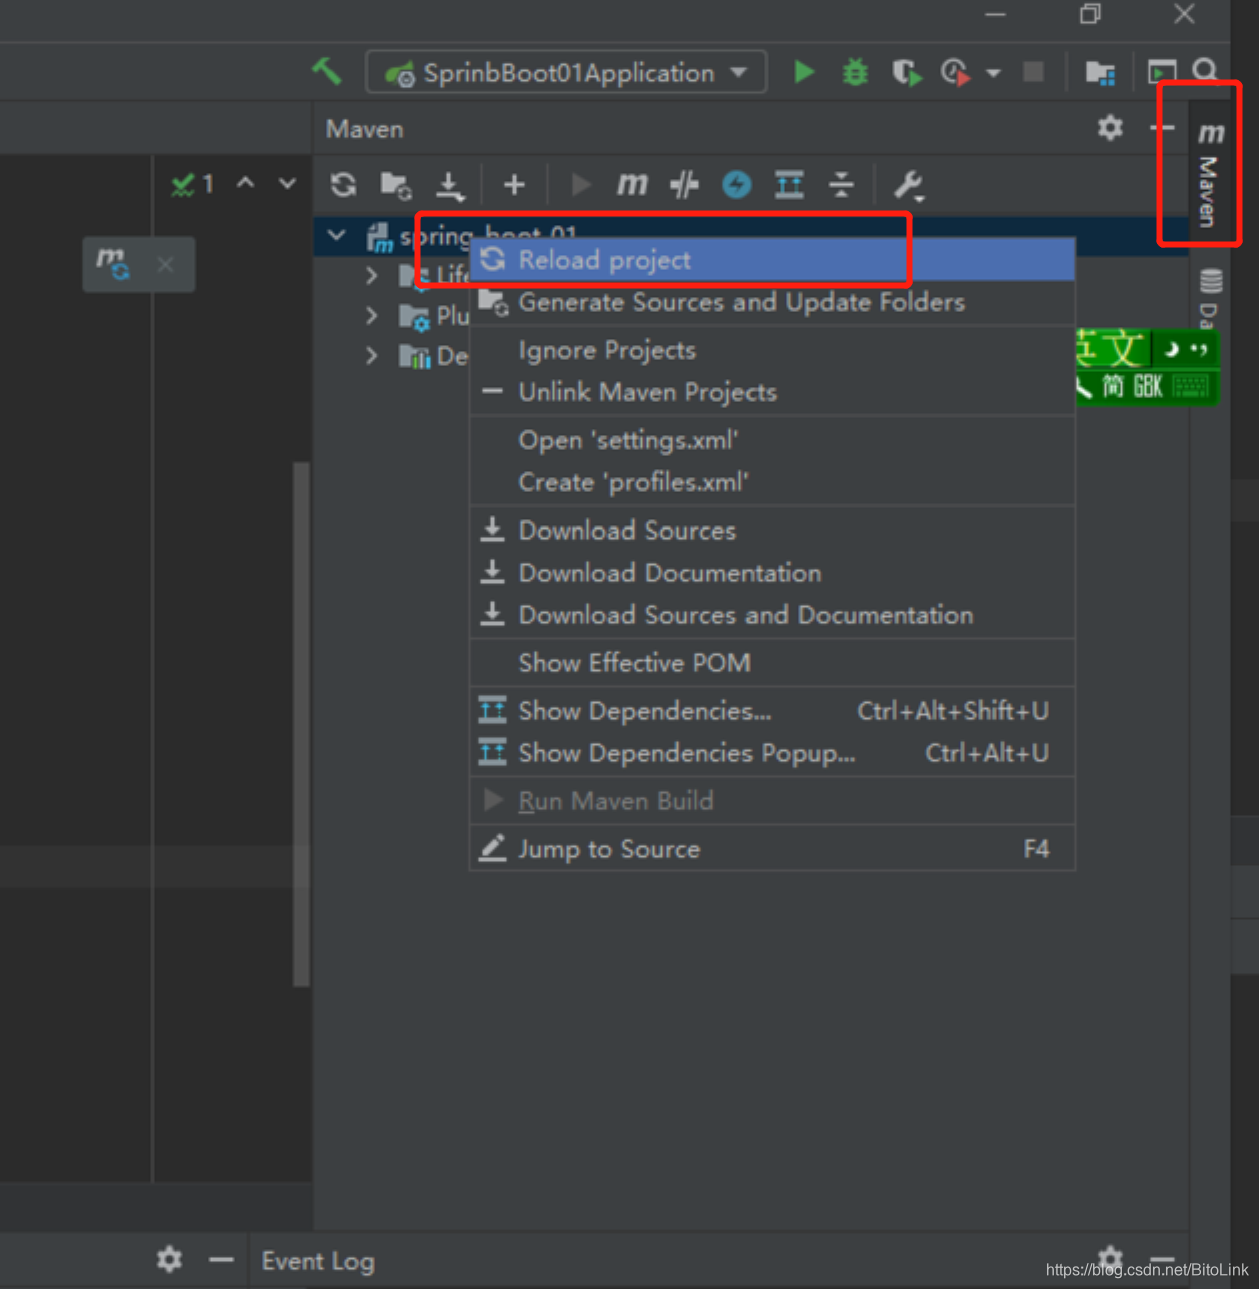This screenshot has height=1289, width=1259.
Task: Click Download Sources in context menu
Action: tap(772, 530)
